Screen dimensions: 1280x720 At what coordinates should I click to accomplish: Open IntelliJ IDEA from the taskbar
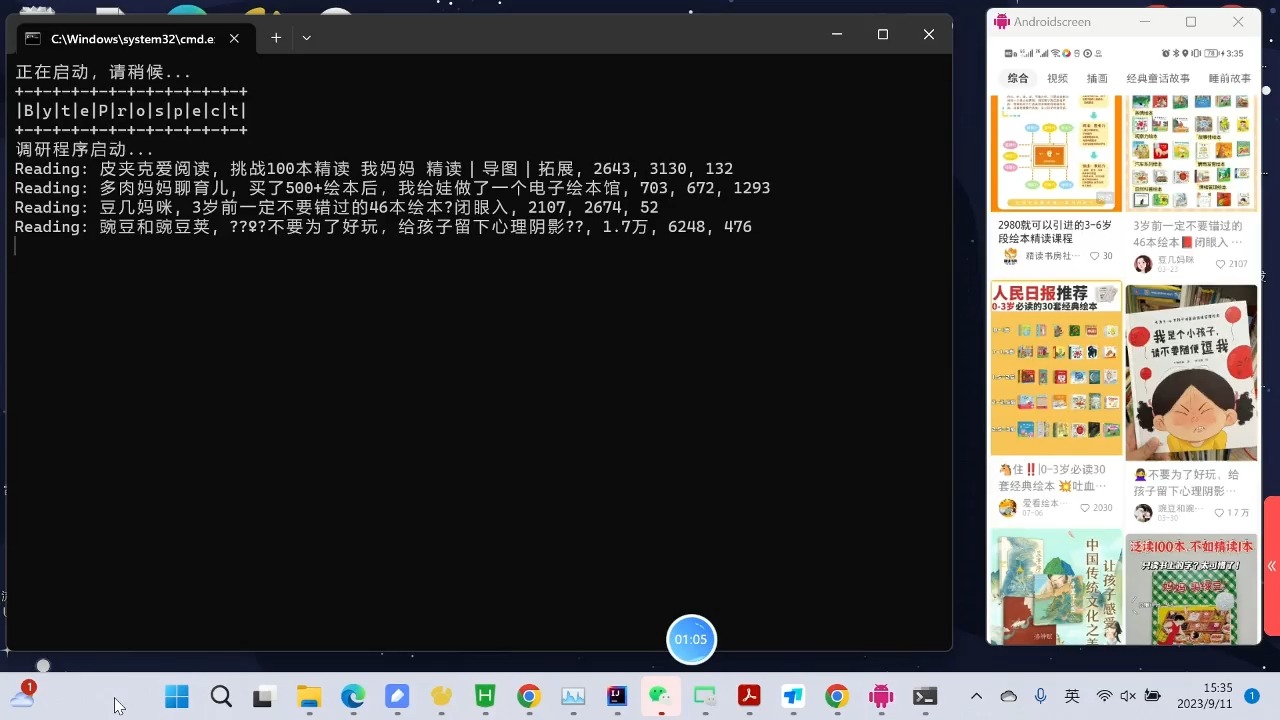615,696
